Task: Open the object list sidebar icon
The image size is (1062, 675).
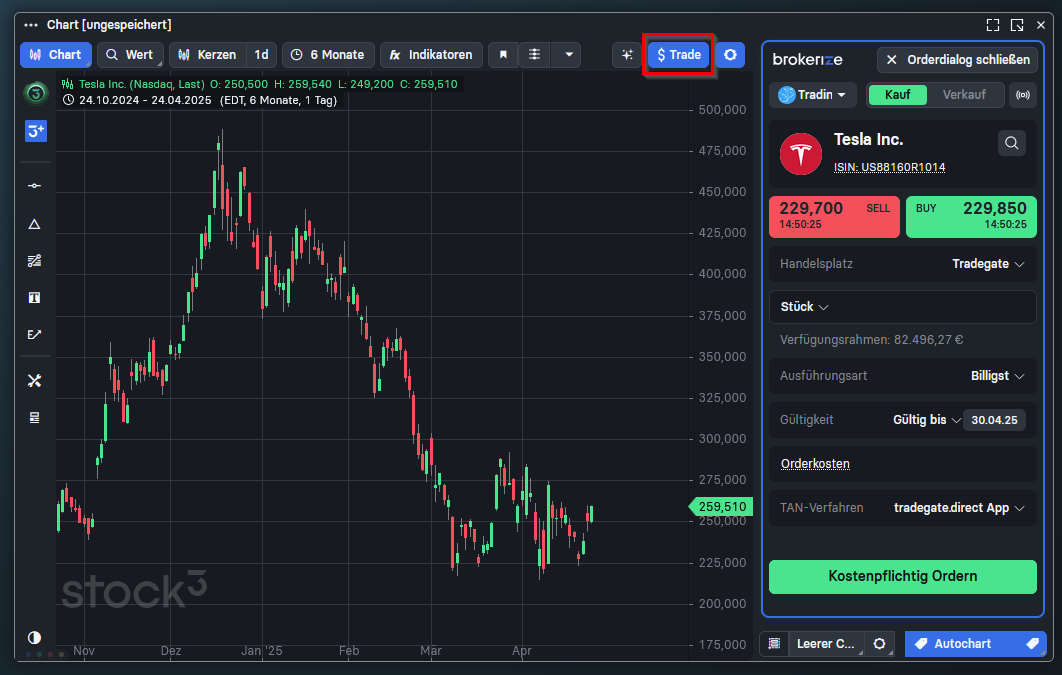Action: pyautogui.click(x=35, y=418)
